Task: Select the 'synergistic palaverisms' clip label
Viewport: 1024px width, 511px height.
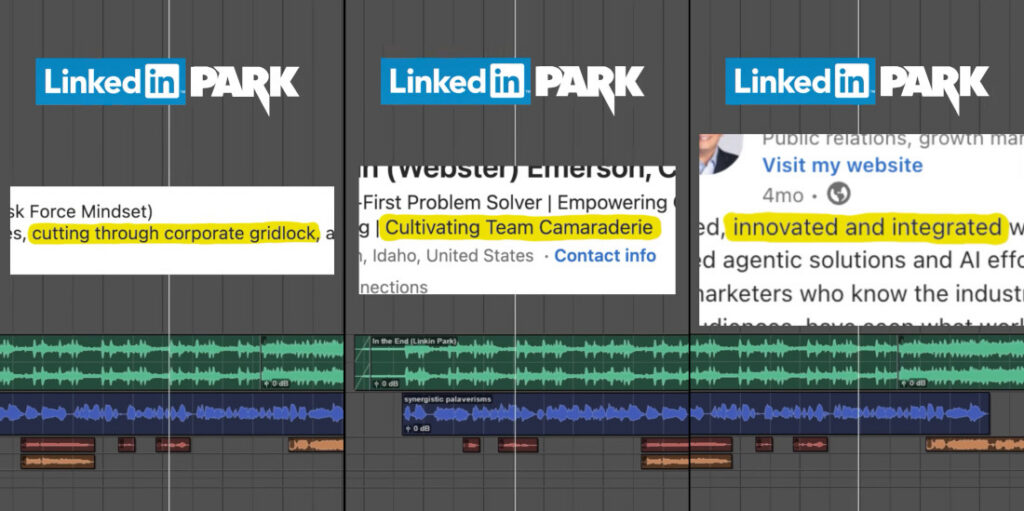Action: [x=447, y=399]
